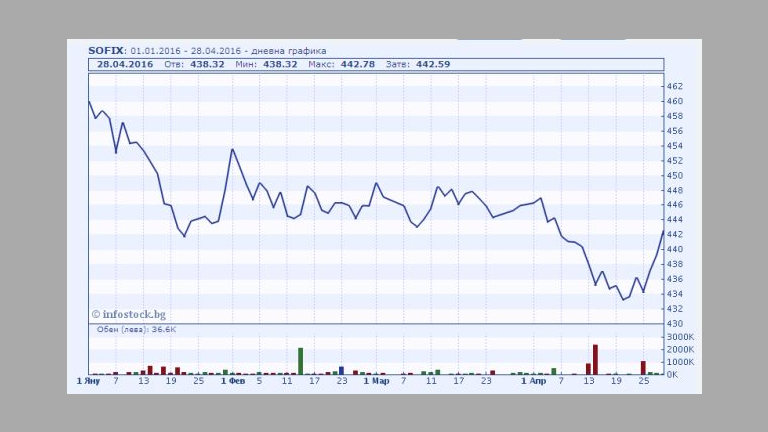Select the 28.04.2016 date in header

pyautogui.click(x=123, y=64)
